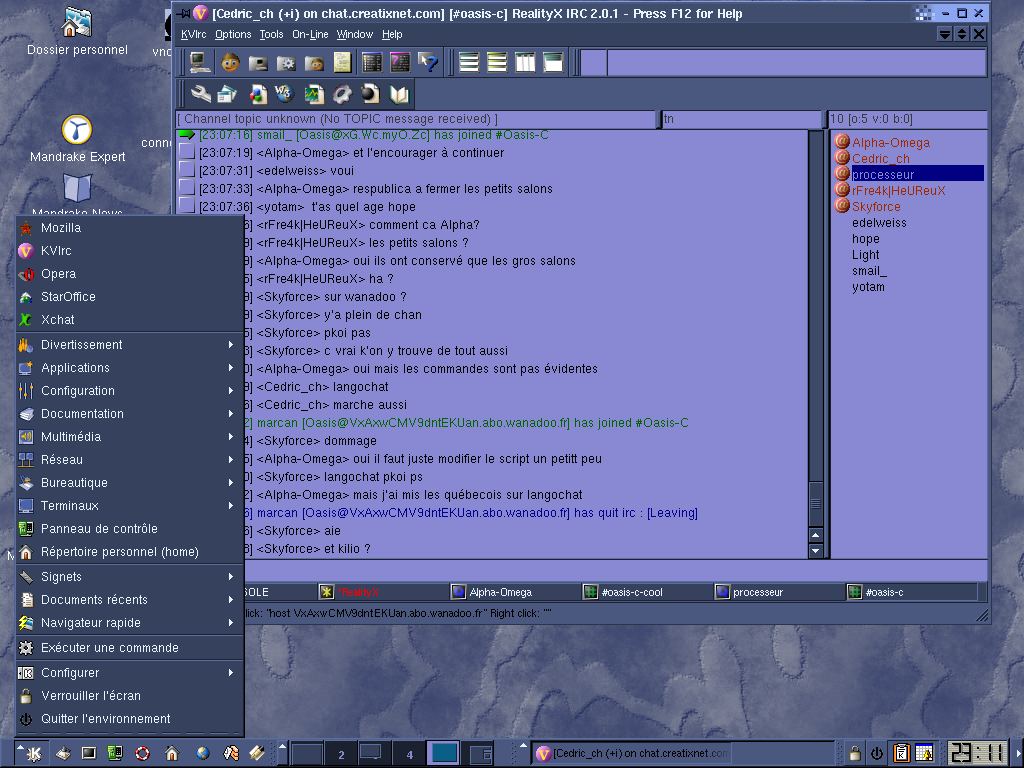Screen dimensions: 1024x768
Task: Click the green chart document icon
Action: 314,95
